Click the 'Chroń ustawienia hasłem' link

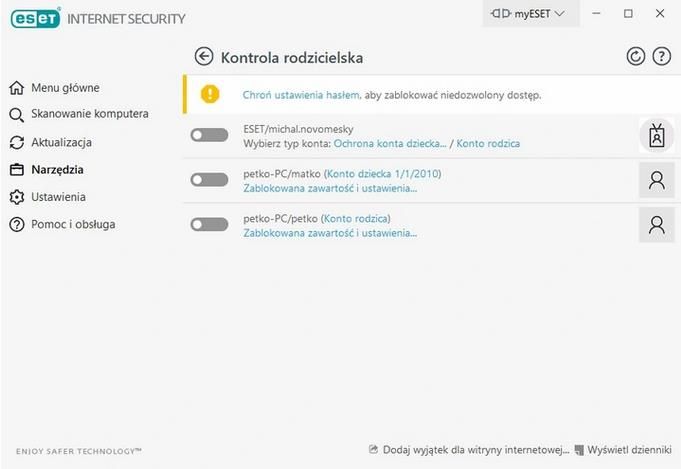point(301,95)
